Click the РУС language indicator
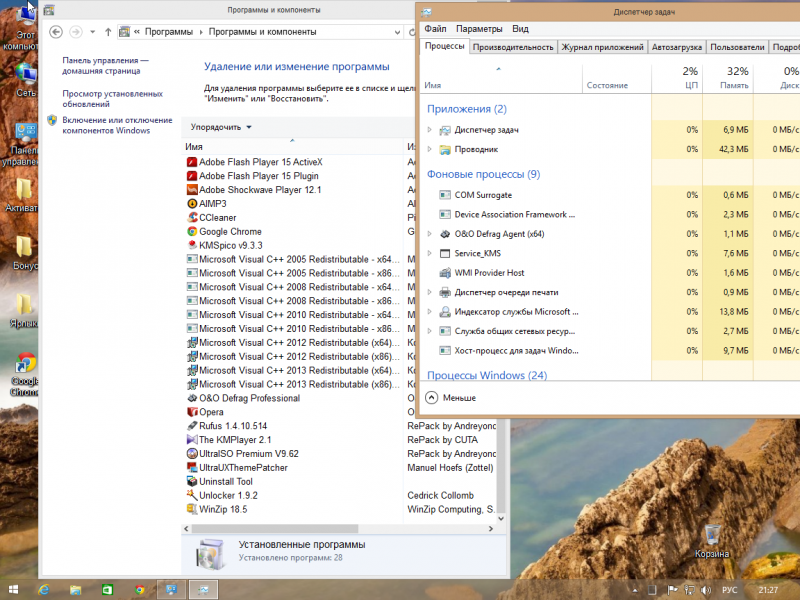800x600 pixels. point(730,590)
